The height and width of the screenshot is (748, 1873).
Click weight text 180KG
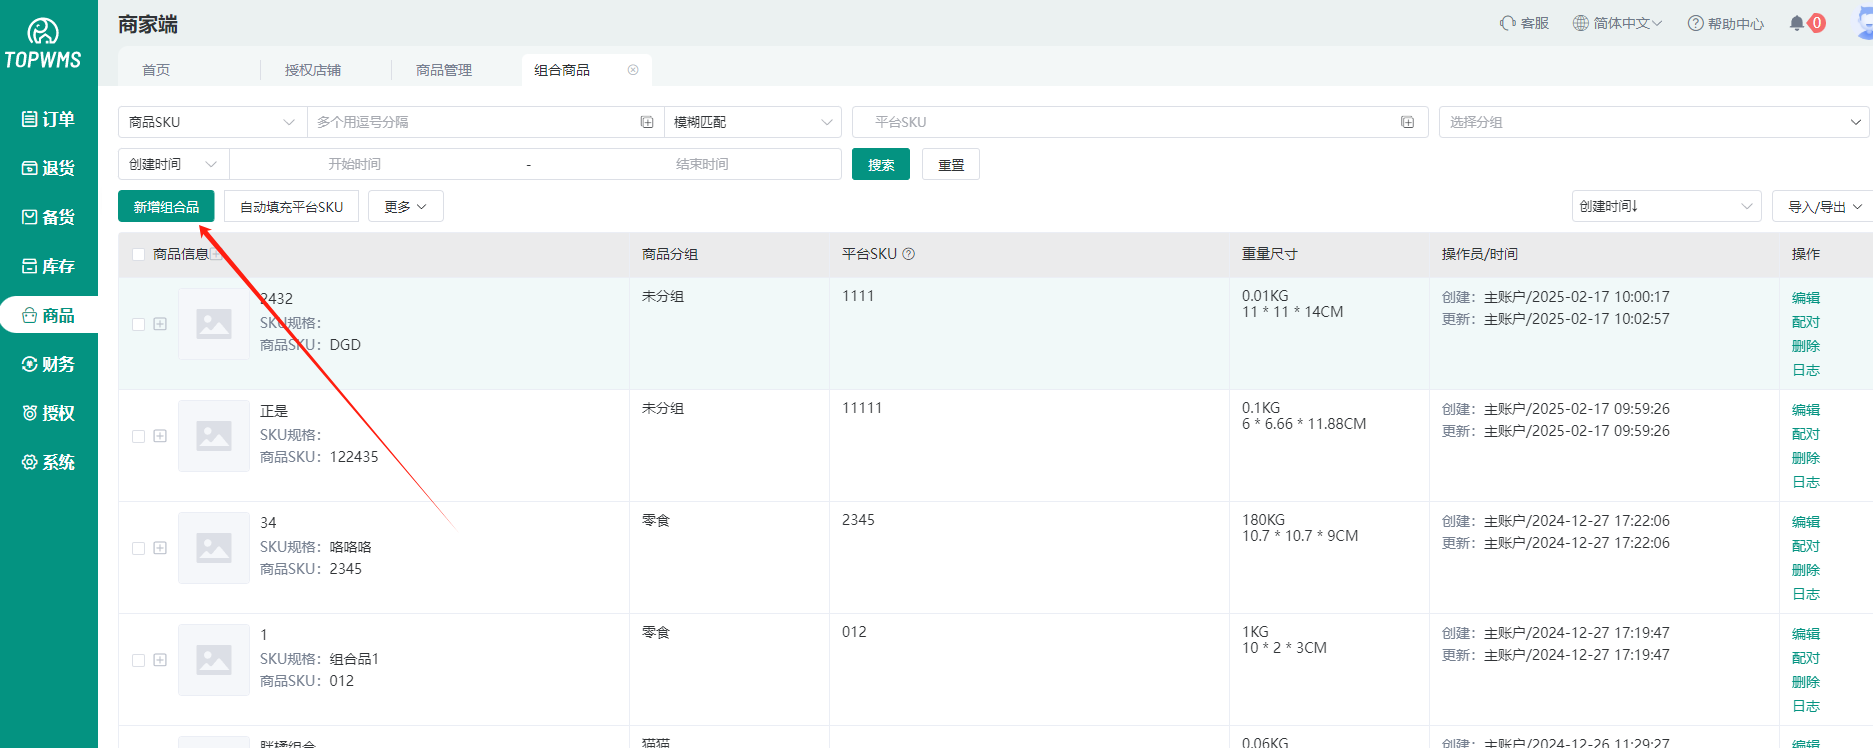(1263, 520)
